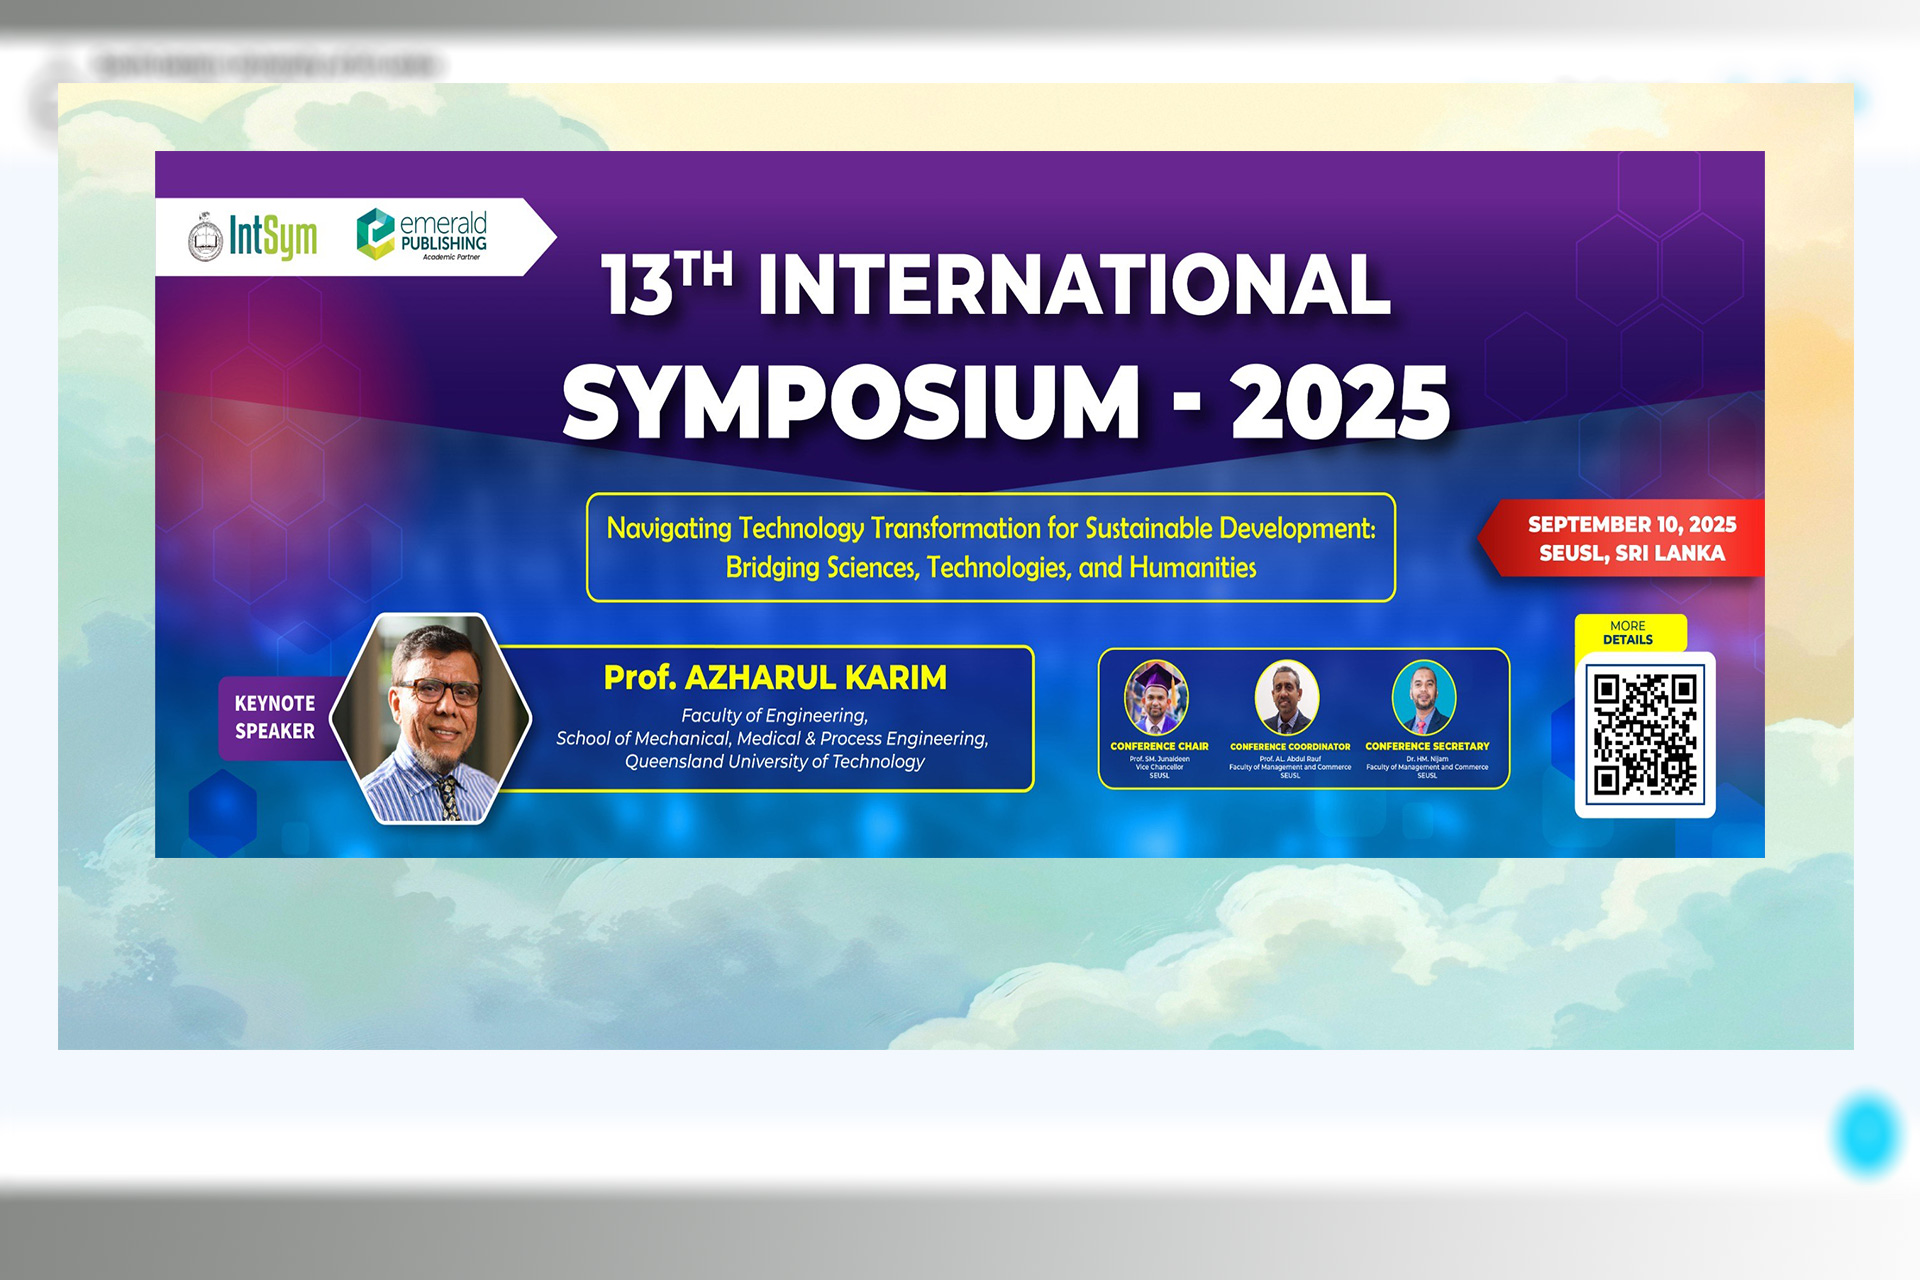Viewport: 1920px width, 1280px height.
Task: Click the "KEYNOTE SPEAKER" purple label
Action: [x=275, y=717]
